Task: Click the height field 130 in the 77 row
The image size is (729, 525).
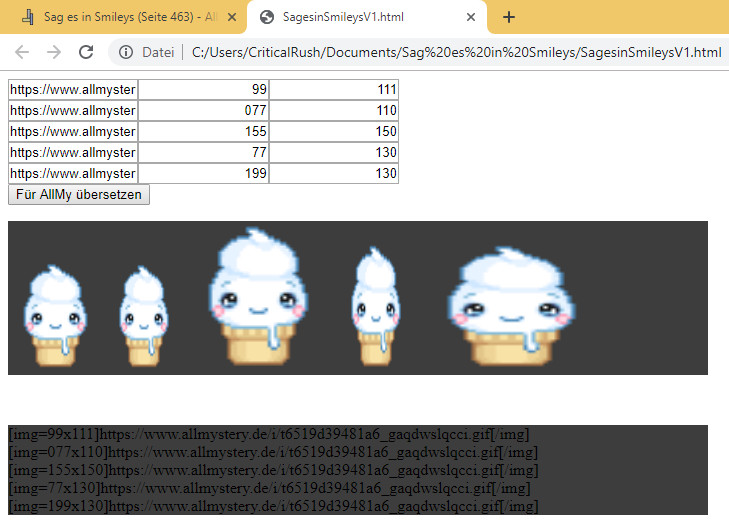Action: [x=334, y=152]
